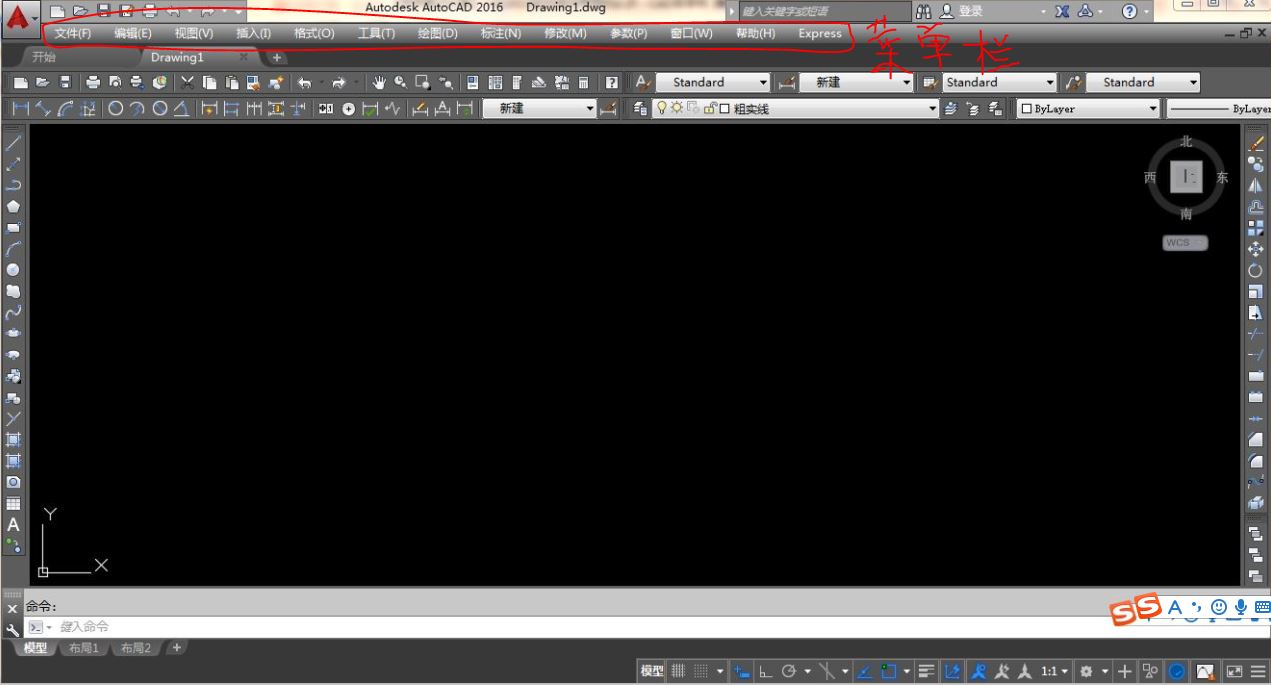The height and width of the screenshot is (685, 1271).
Task: Click the WCS button under the ViewCube
Action: [1185, 243]
